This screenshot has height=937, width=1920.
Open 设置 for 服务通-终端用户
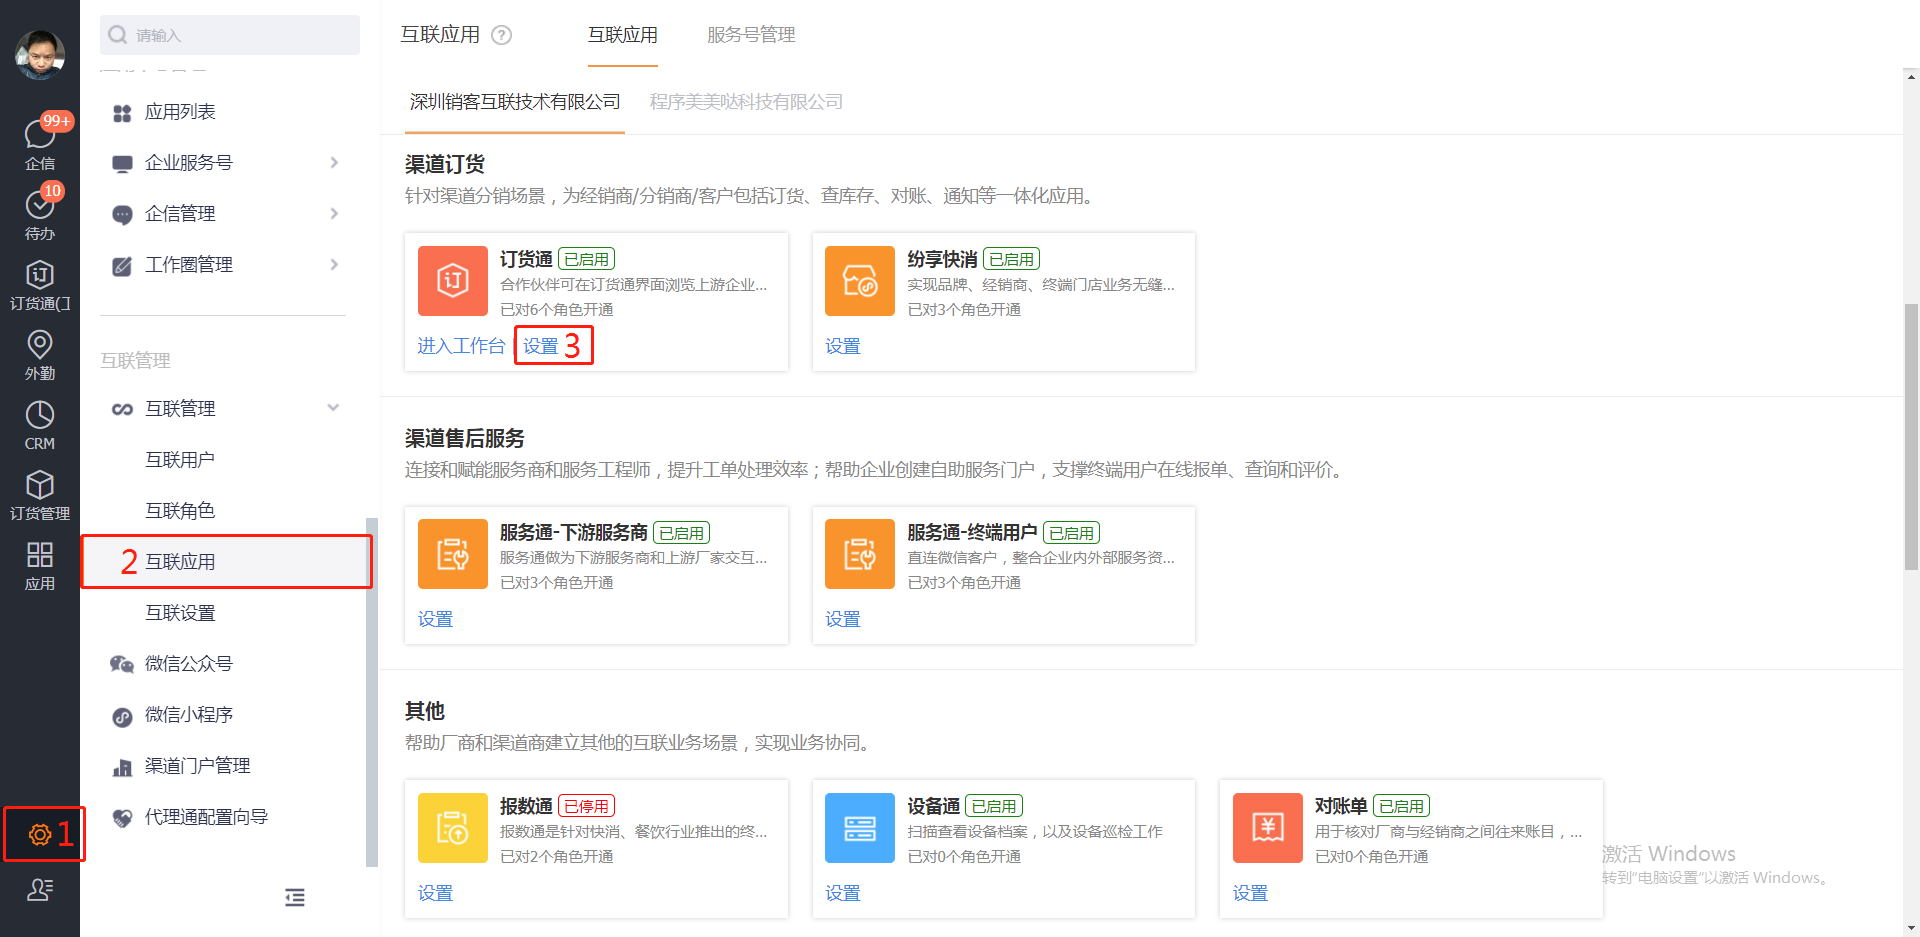[x=843, y=619]
